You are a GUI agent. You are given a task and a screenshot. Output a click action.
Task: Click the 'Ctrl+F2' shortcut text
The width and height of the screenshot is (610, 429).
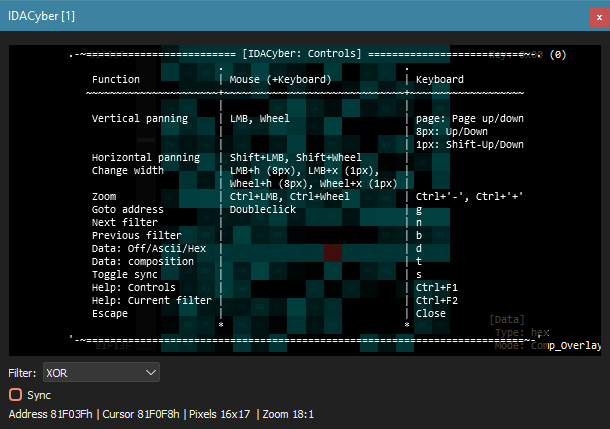pyautogui.click(x=436, y=300)
